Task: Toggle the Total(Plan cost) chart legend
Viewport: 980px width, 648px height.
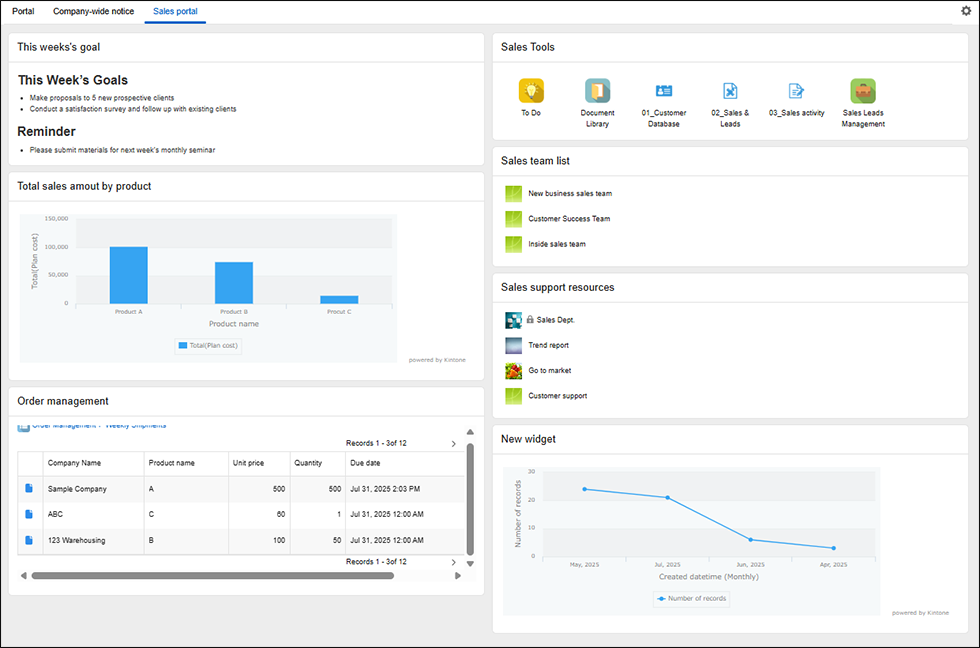Action: point(207,345)
